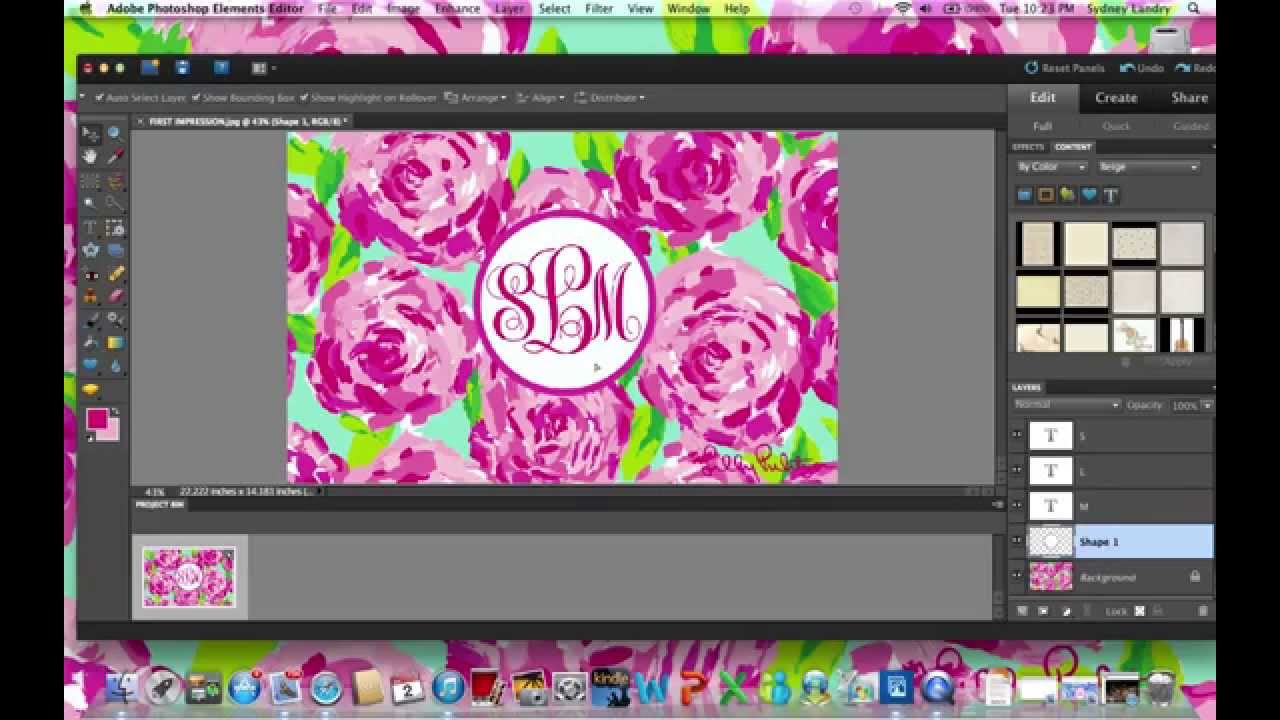Select the Smart Brush tool
This screenshot has width=1280, height=720.
[115, 321]
